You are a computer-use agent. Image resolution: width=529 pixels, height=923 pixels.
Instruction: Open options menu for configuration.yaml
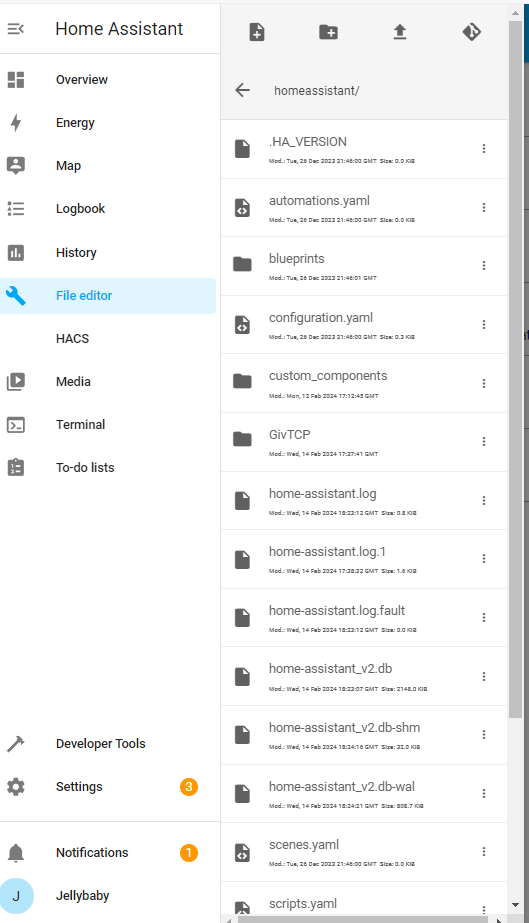(x=484, y=324)
